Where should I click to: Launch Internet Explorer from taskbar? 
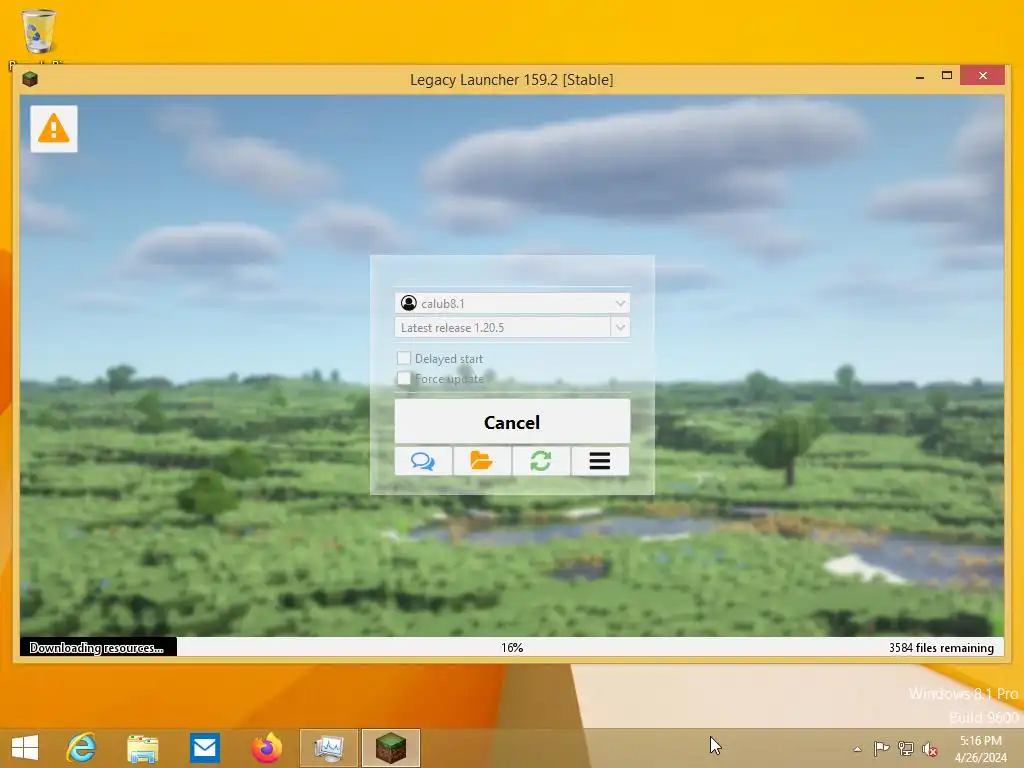click(82, 748)
